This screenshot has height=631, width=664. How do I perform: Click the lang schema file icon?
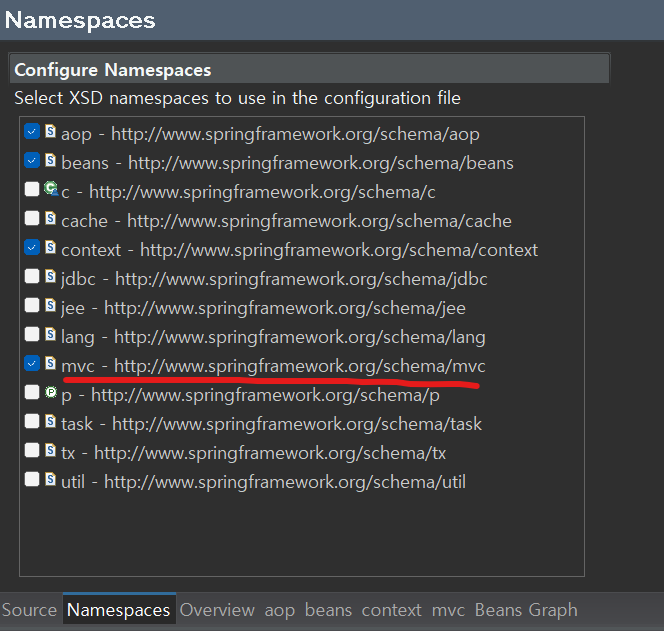(50, 334)
